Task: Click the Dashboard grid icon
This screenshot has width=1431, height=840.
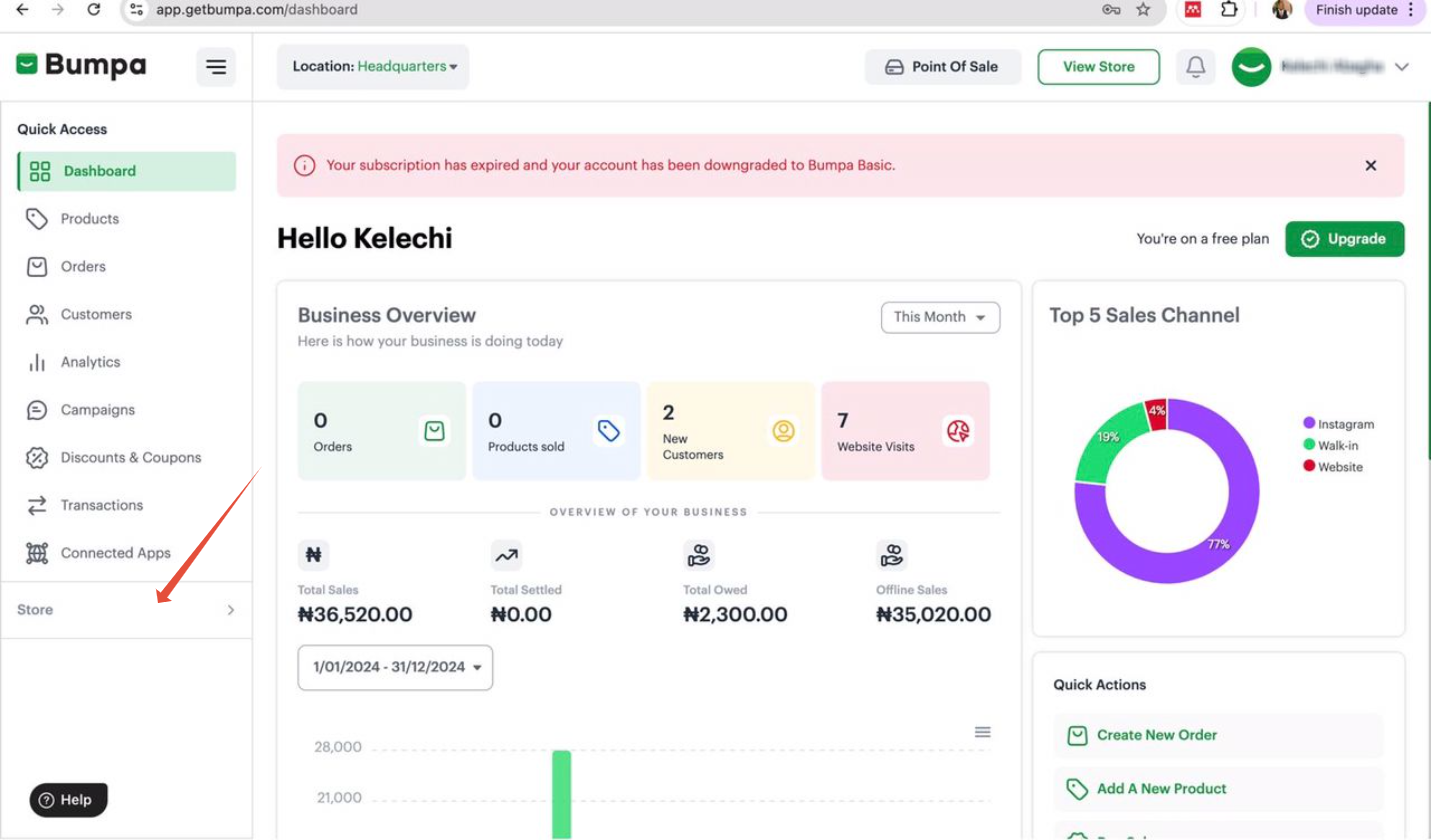Action: [40, 171]
